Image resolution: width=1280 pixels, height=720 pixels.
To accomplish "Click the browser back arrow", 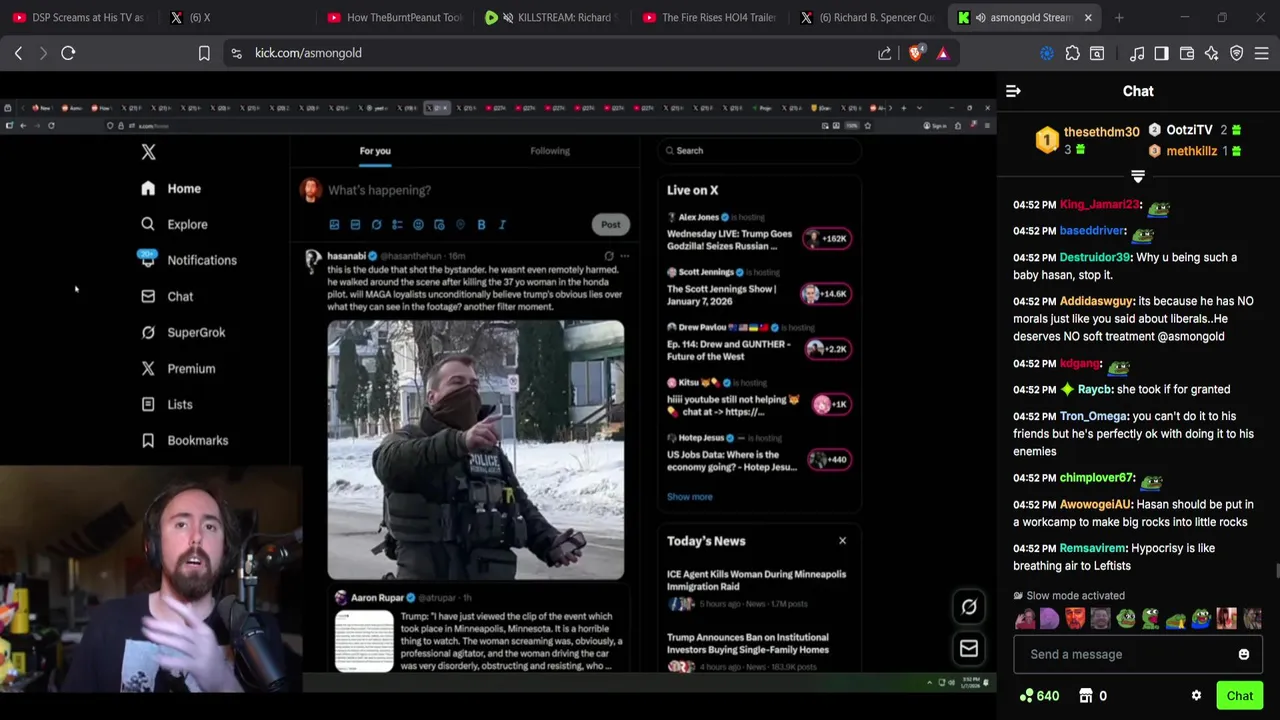I will 18,53.
